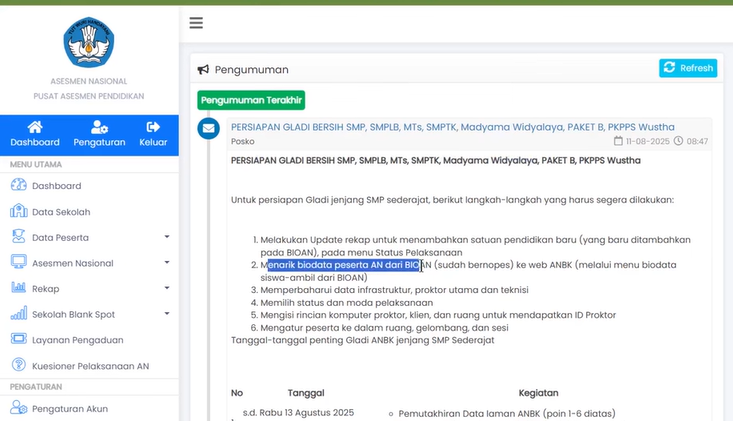
Task: Click the highlighted text 'enarik biodata peserta AN dari BIO'
Action: point(344,265)
